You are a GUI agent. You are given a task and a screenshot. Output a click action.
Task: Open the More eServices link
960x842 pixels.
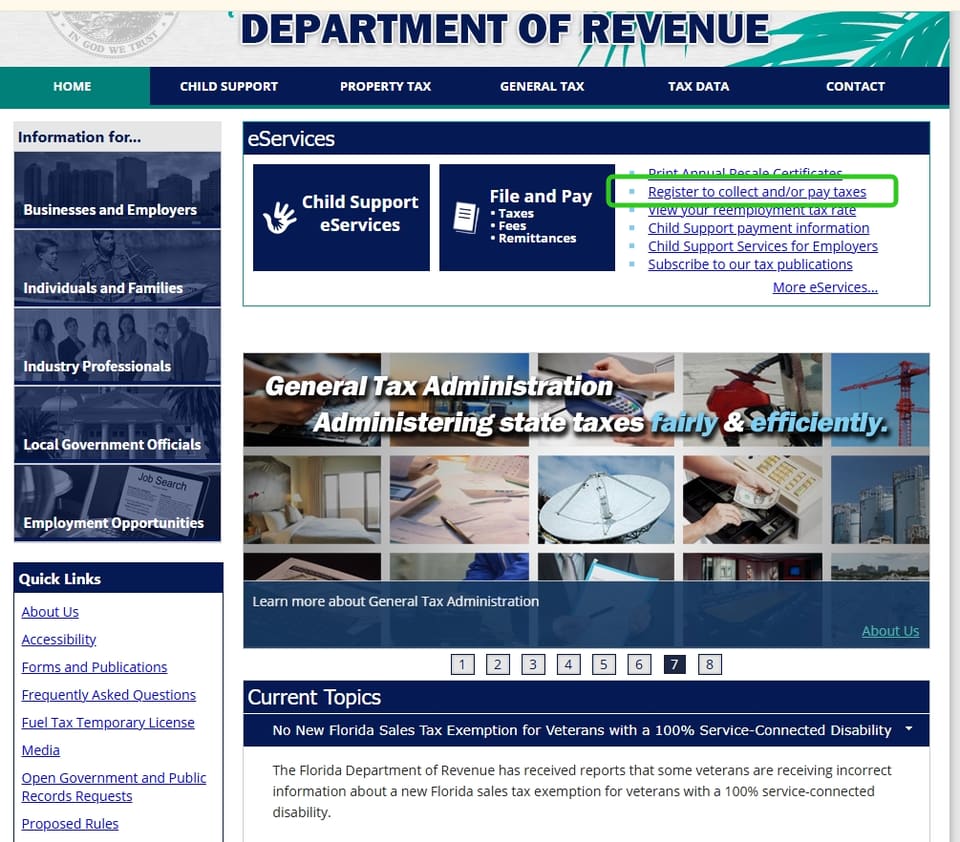825,287
